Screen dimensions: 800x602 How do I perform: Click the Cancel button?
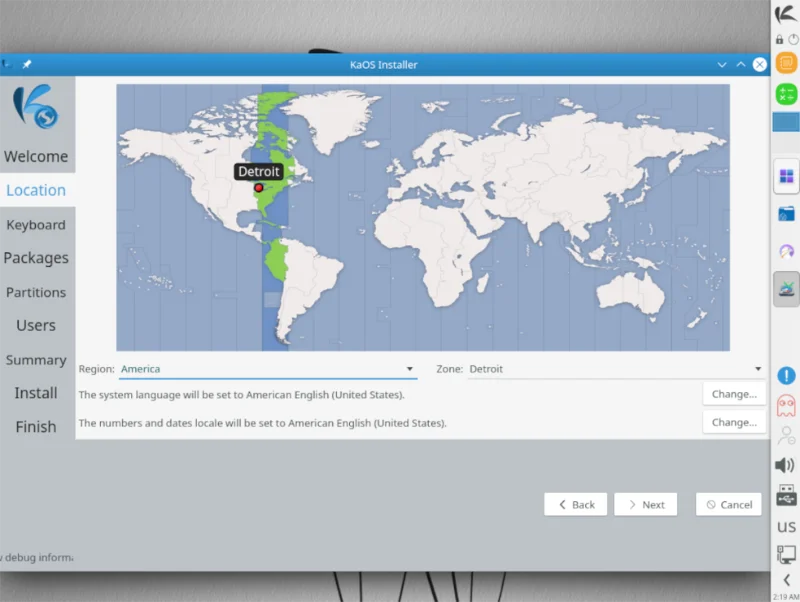coord(729,505)
